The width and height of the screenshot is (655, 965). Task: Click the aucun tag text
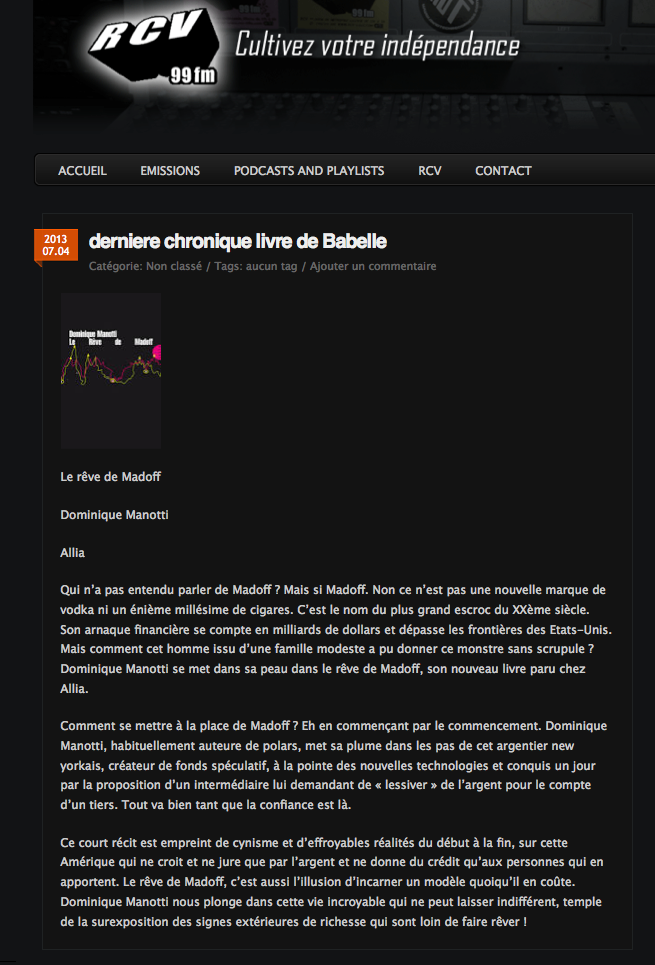click(x=271, y=266)
